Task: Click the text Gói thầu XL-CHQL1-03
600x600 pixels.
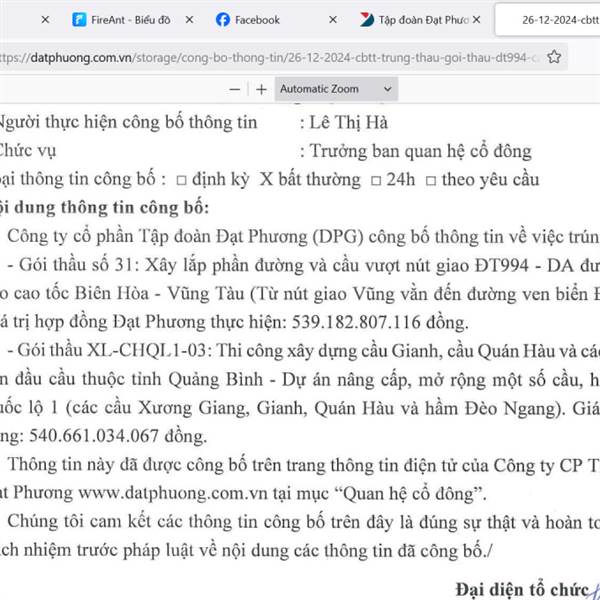Action: pos(114,351)
